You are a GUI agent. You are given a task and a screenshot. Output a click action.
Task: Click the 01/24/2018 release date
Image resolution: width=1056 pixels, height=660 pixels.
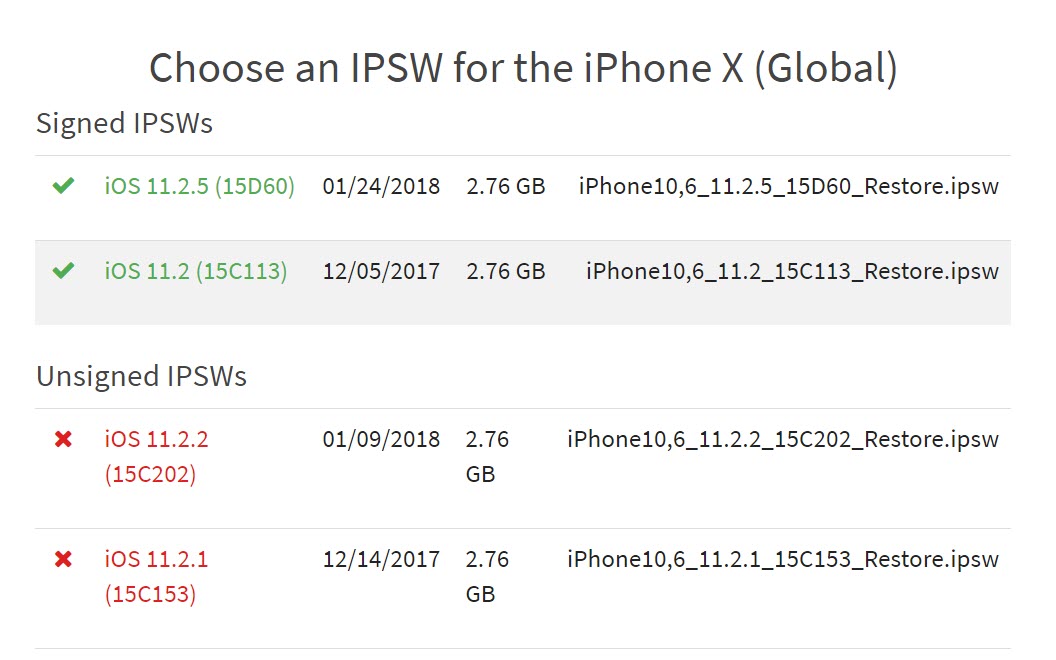381,186
